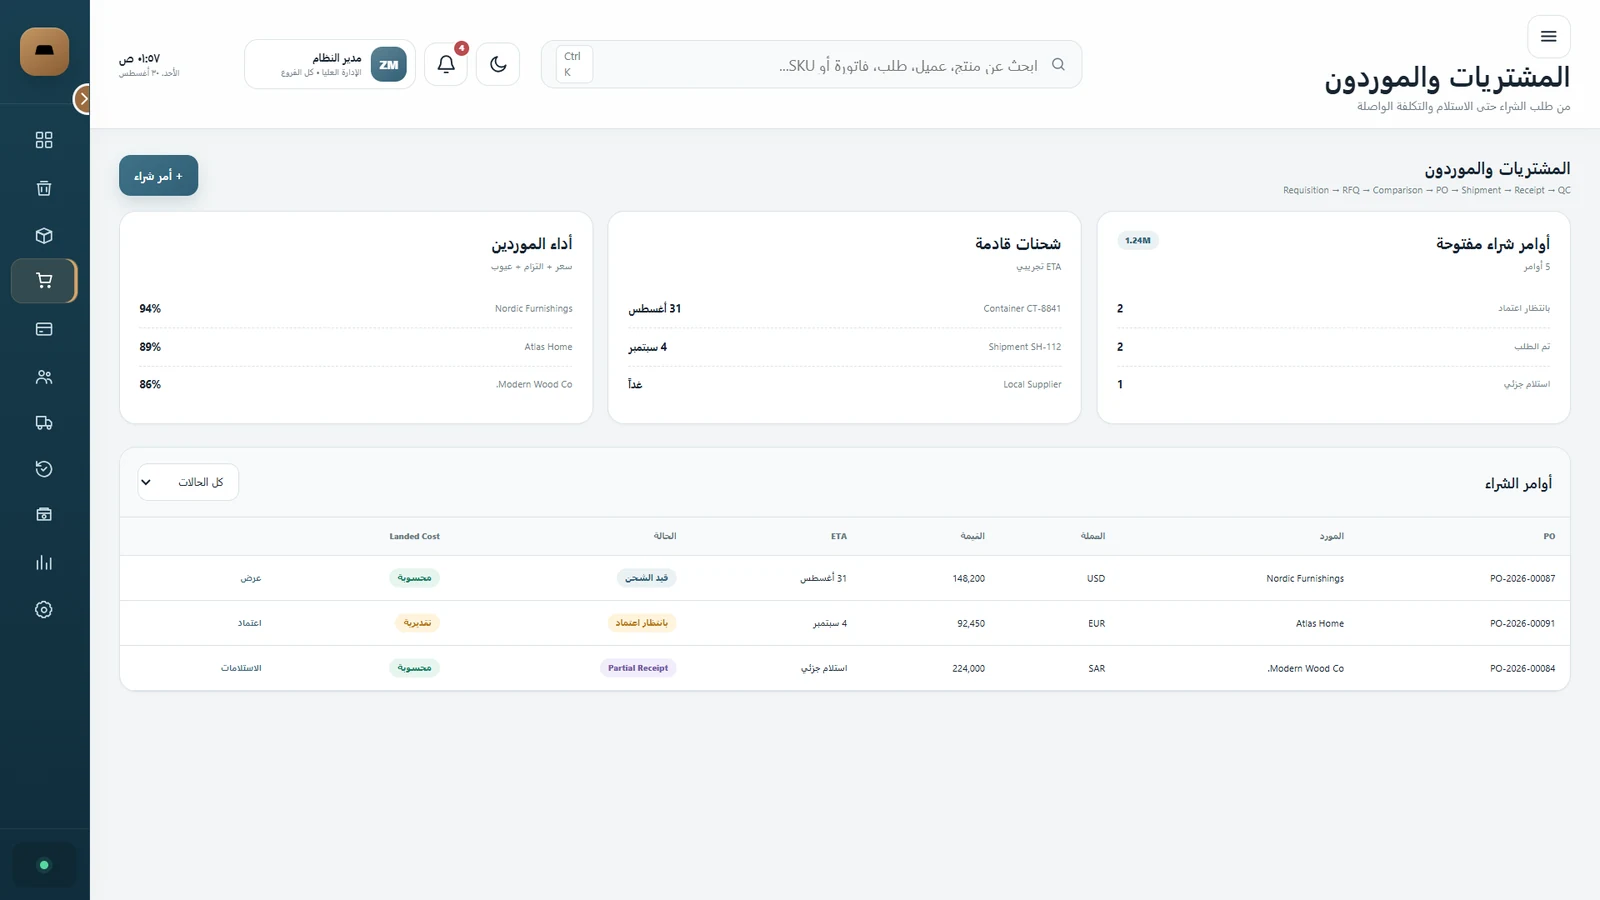Click the 1.24M badge on open orders card

pyautogui.click(x=1138, y=241)
